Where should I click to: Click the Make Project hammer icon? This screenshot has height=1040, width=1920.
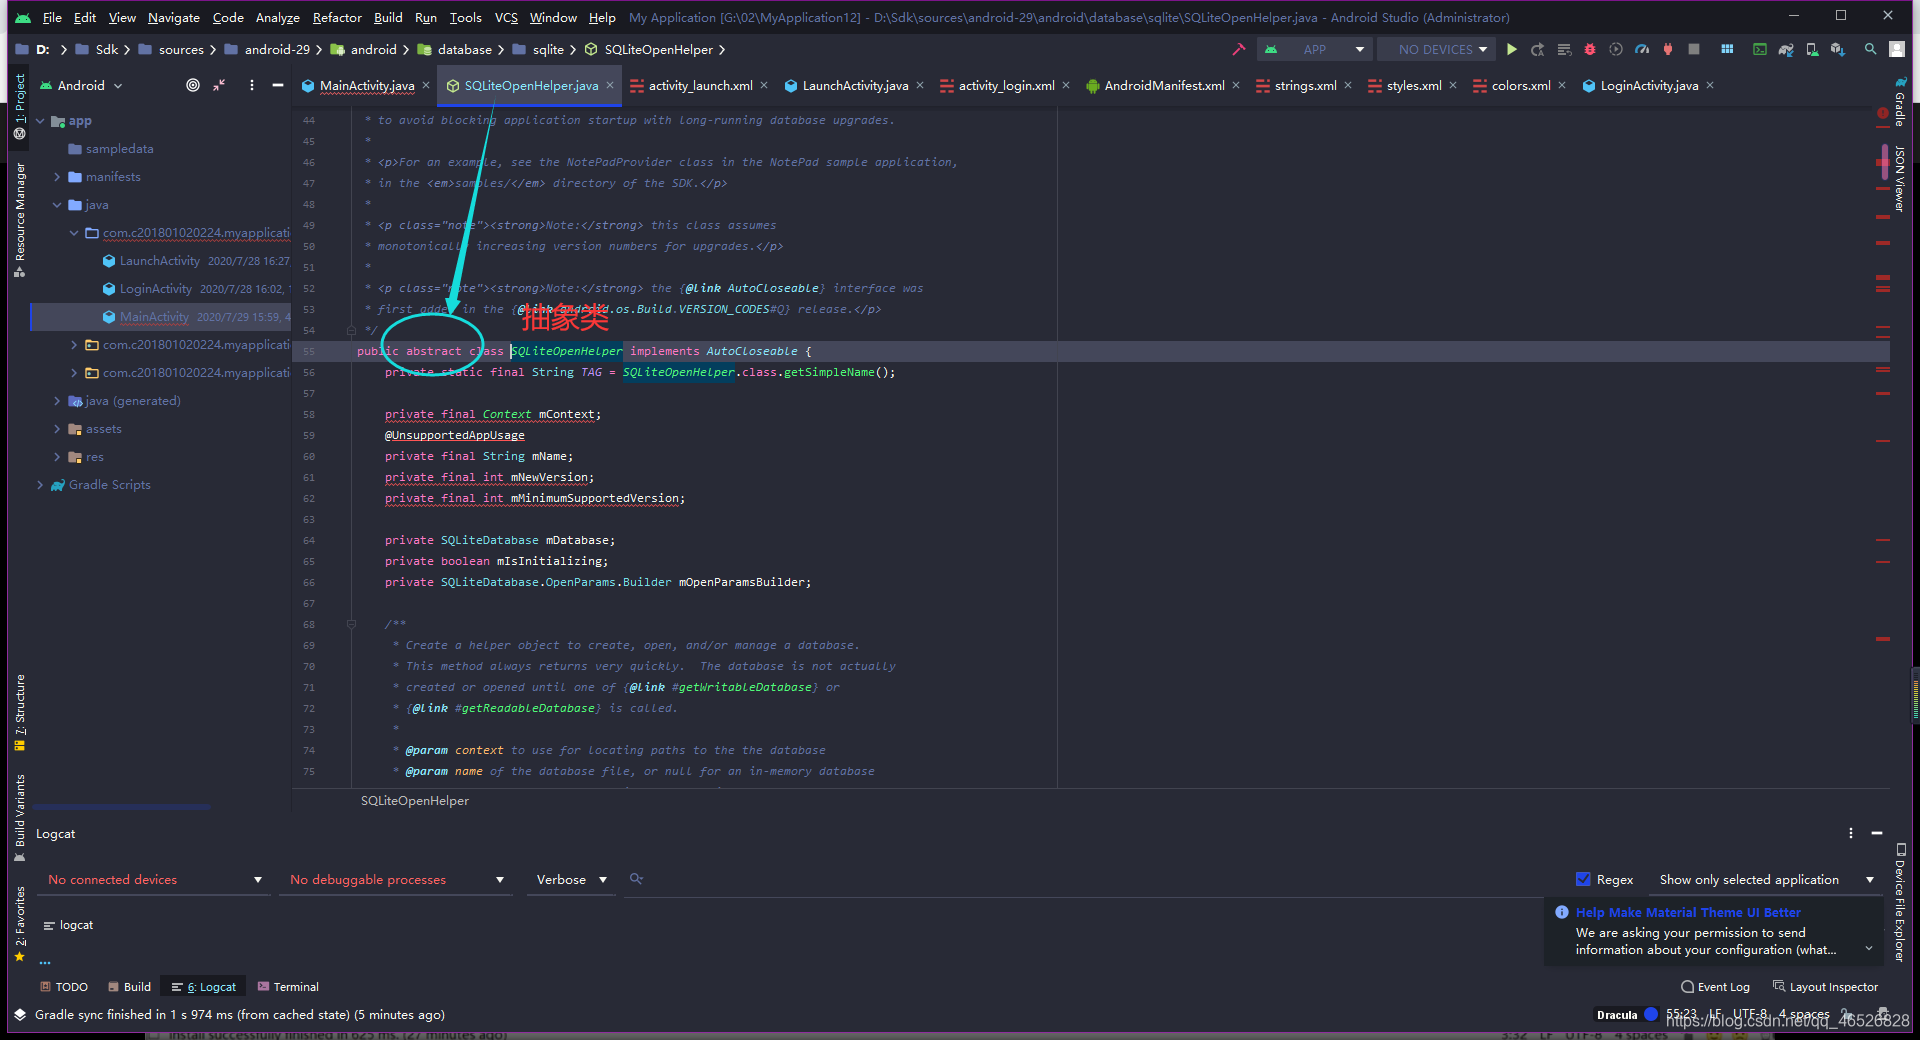[x=1239, y=49]
